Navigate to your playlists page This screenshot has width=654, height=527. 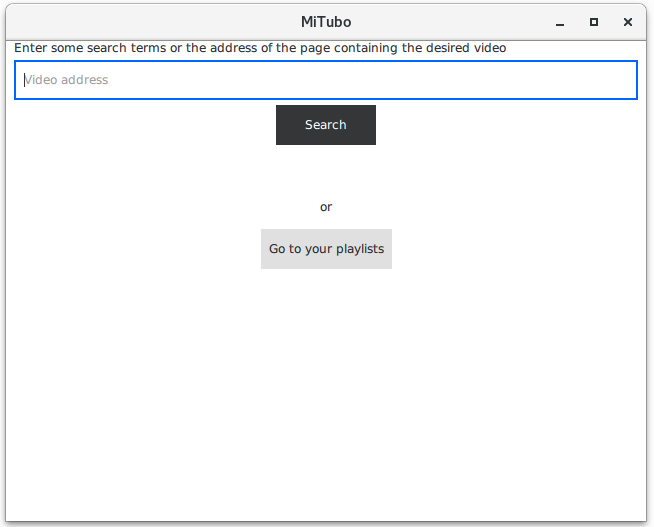(326, 249)
